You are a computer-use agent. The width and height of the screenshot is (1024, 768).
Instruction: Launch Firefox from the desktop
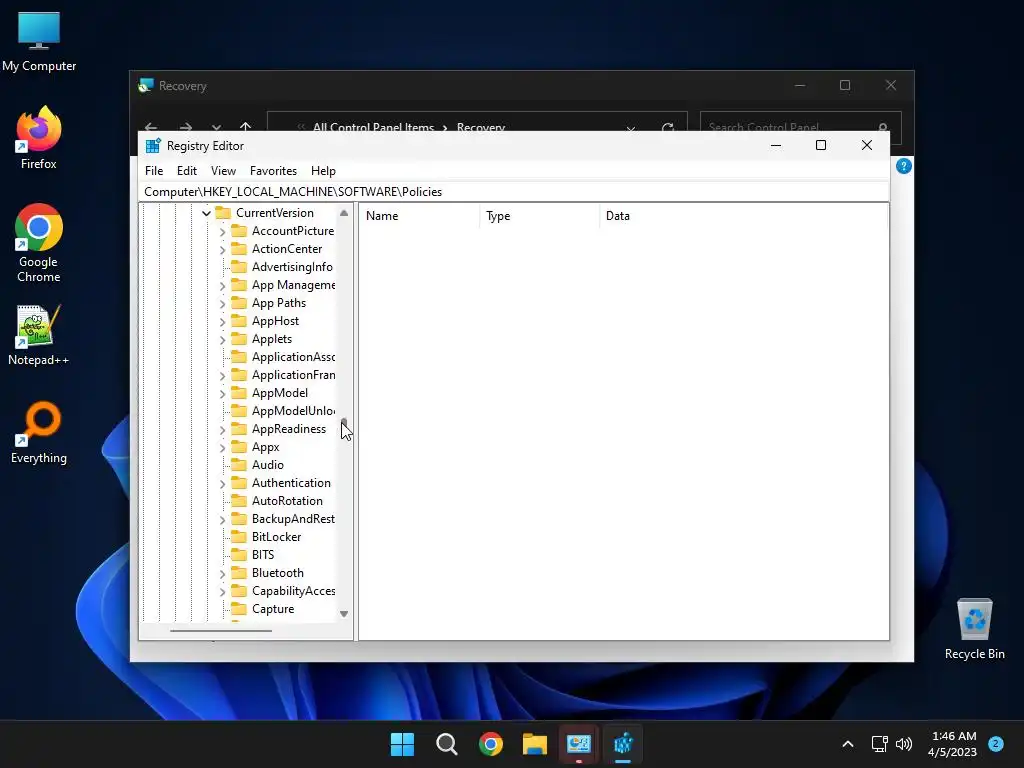(x=39, y=138)
